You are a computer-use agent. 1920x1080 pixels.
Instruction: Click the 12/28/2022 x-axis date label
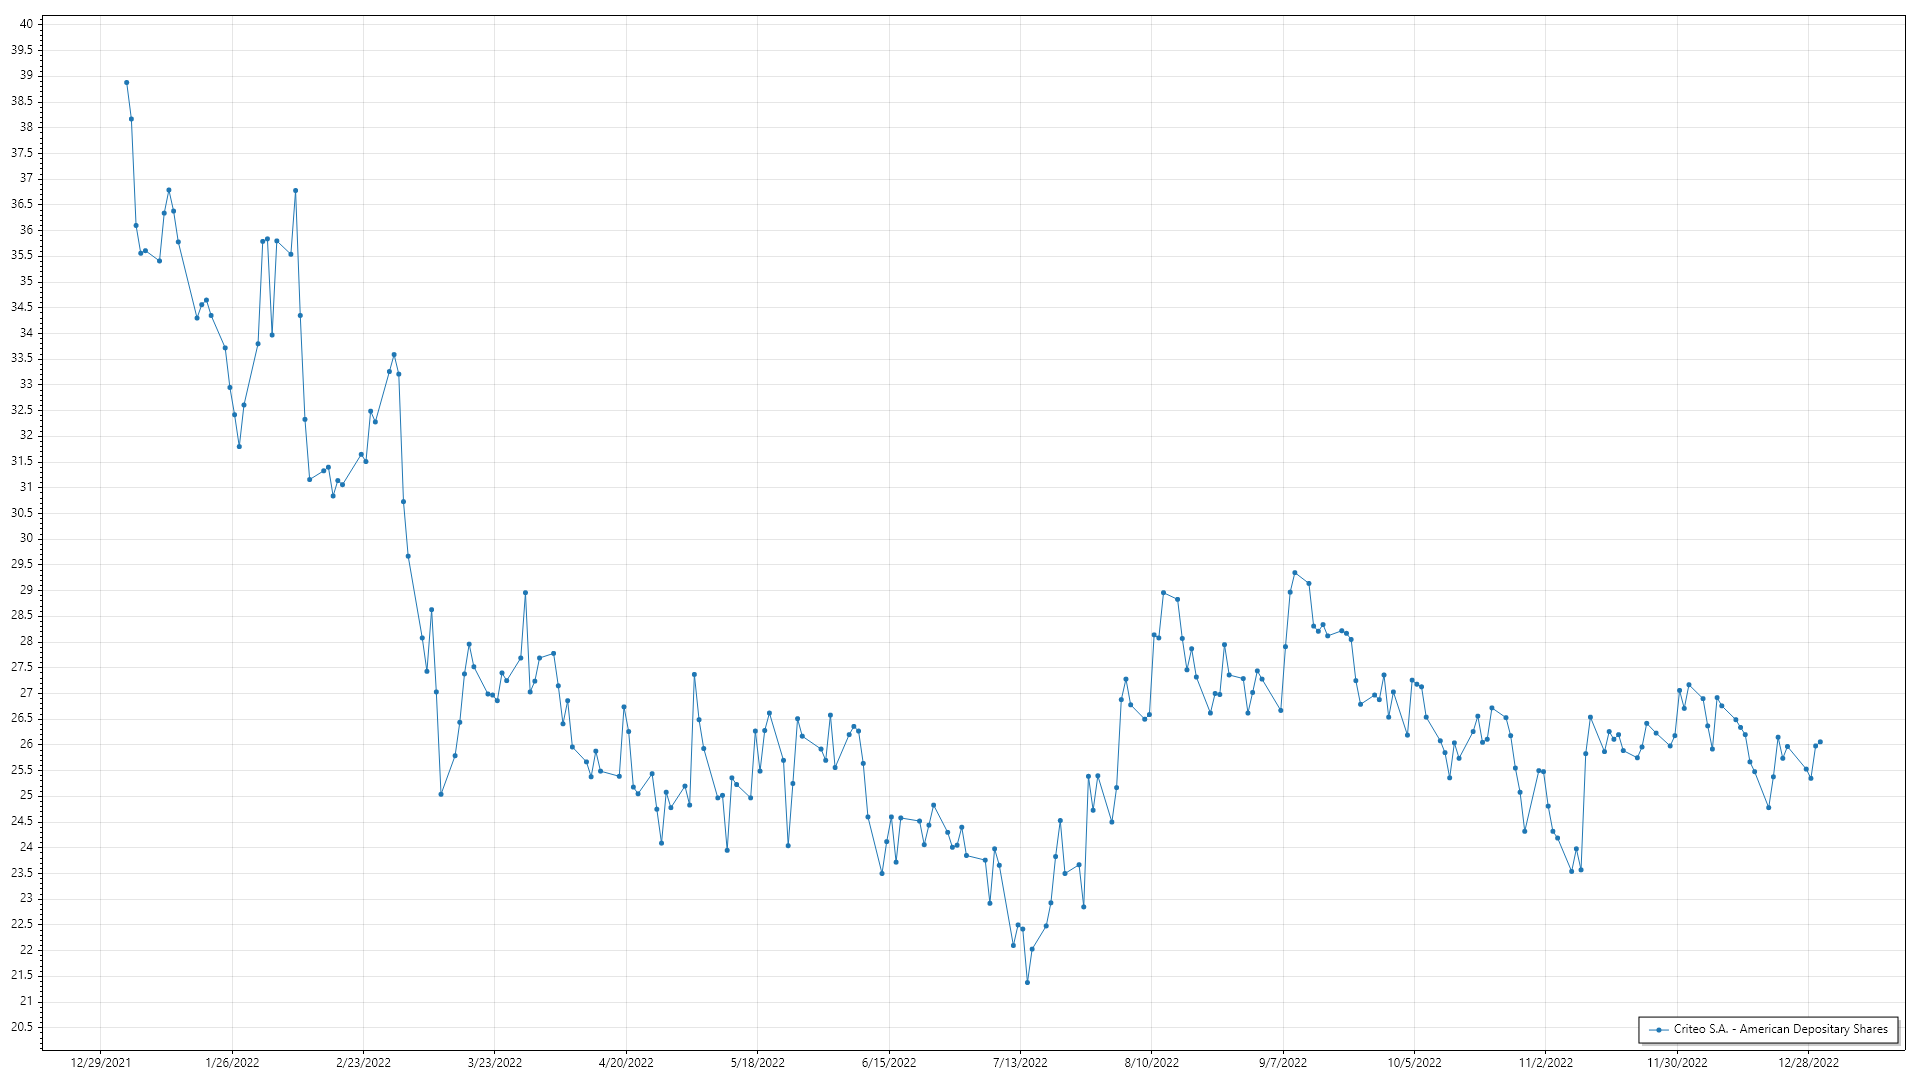(1808, 1063)
